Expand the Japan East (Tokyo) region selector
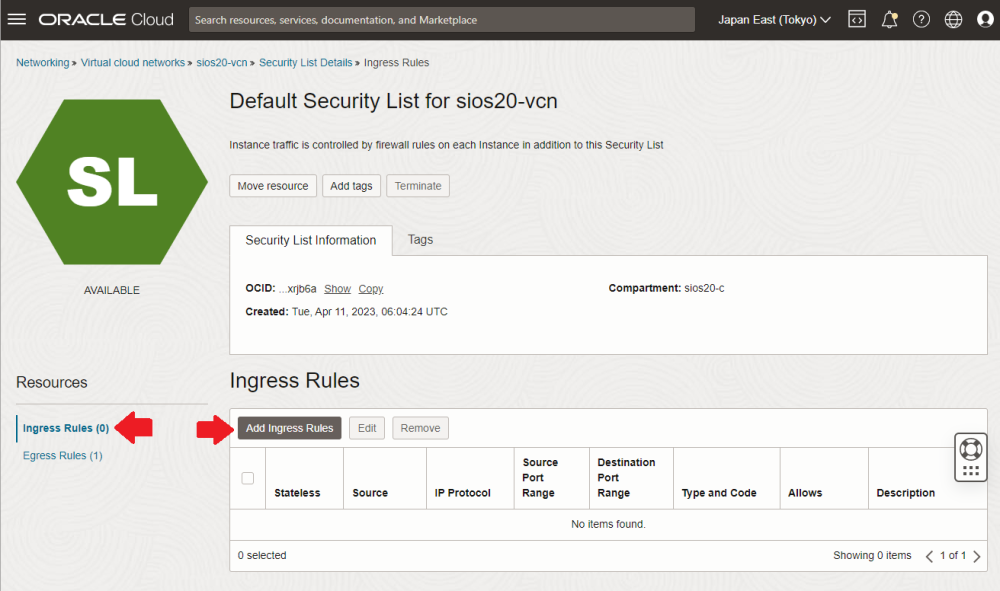 (774, 20)
